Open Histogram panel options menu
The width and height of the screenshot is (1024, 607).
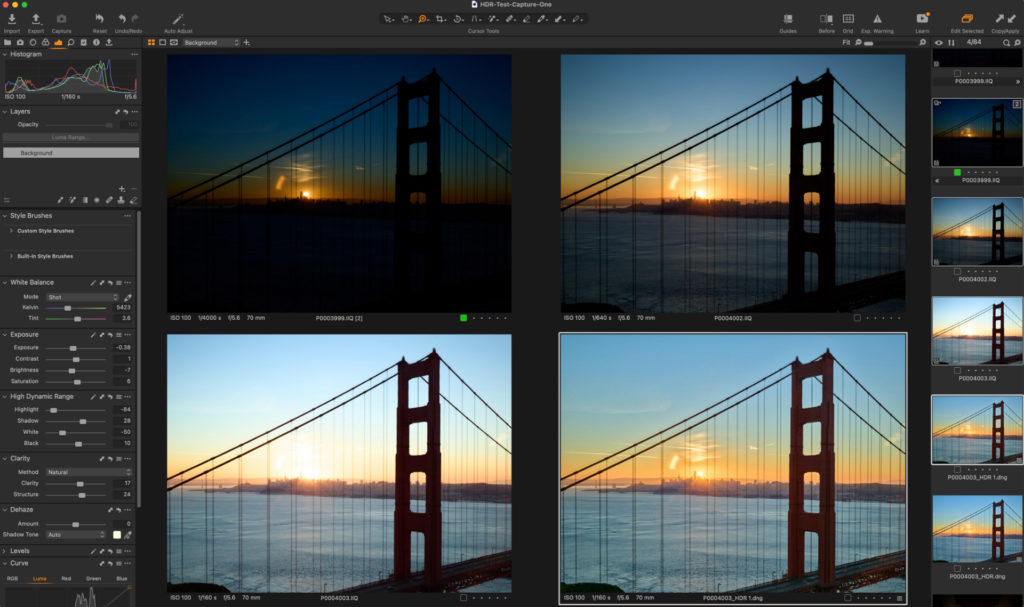[134, 54]
